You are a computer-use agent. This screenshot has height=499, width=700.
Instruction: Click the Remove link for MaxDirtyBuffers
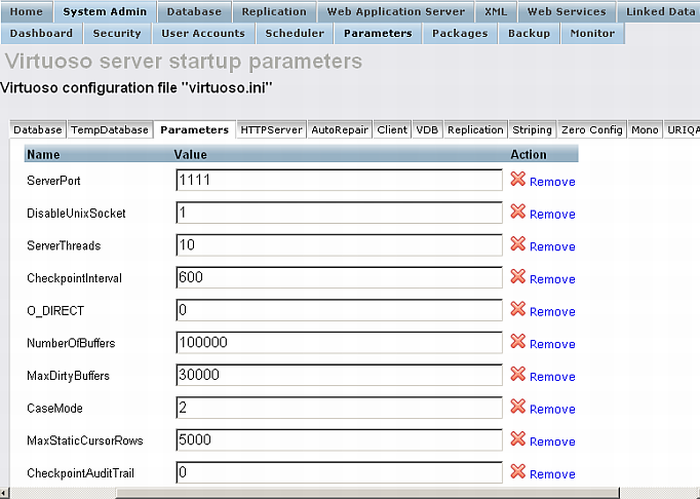[x=552, y=377]
